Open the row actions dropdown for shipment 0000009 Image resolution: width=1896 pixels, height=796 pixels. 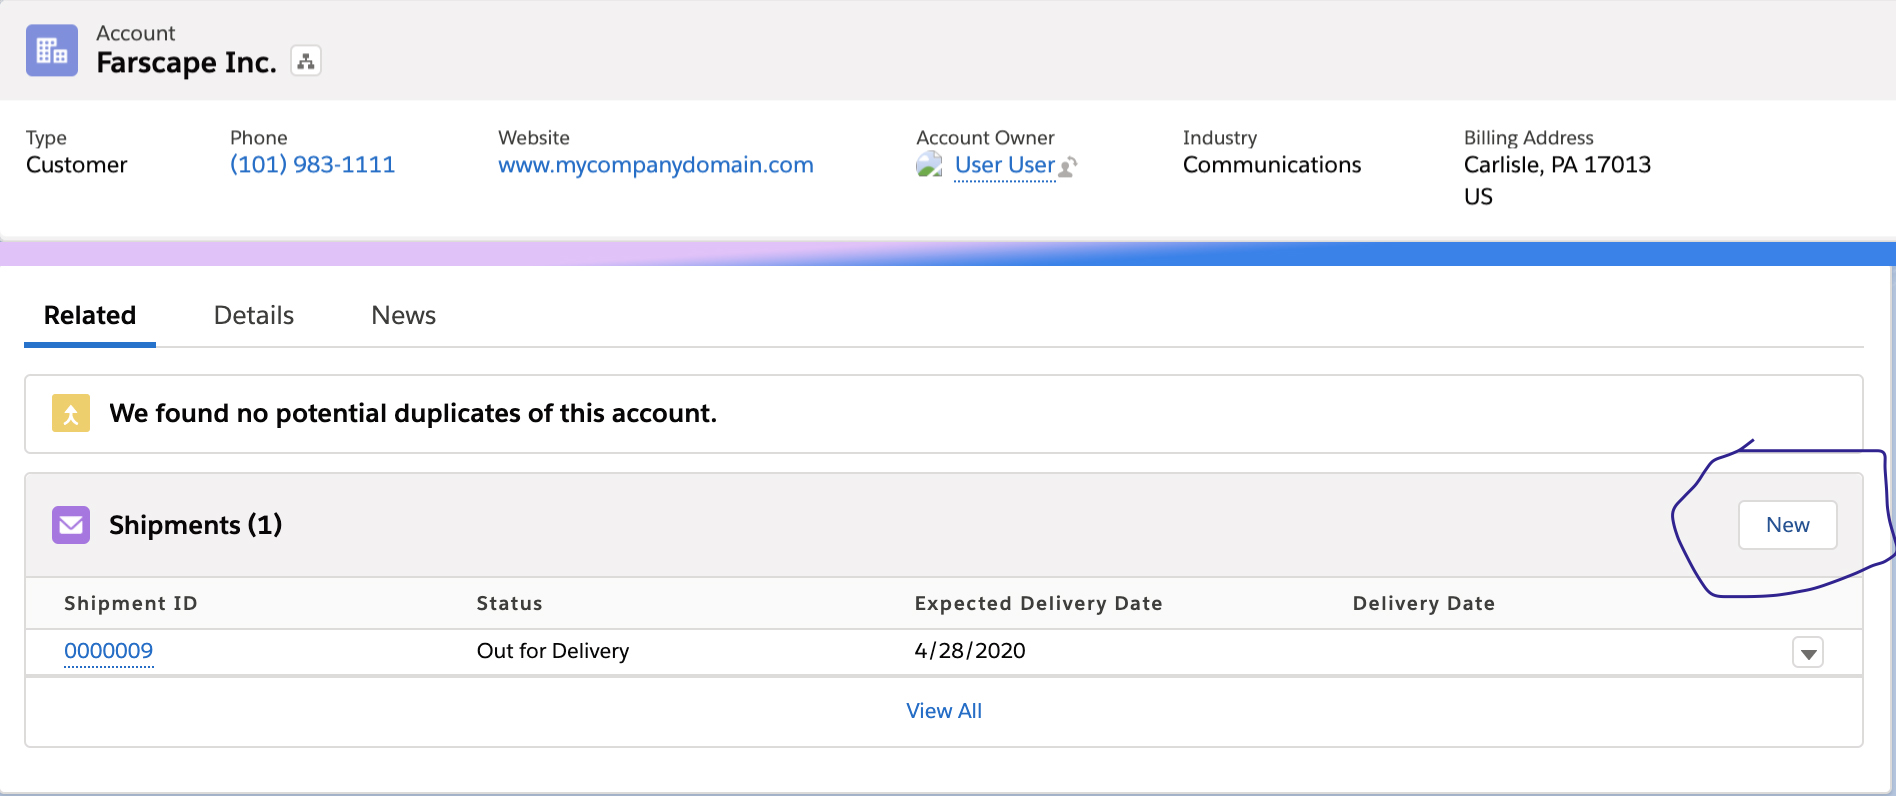tap(1807, 653)
